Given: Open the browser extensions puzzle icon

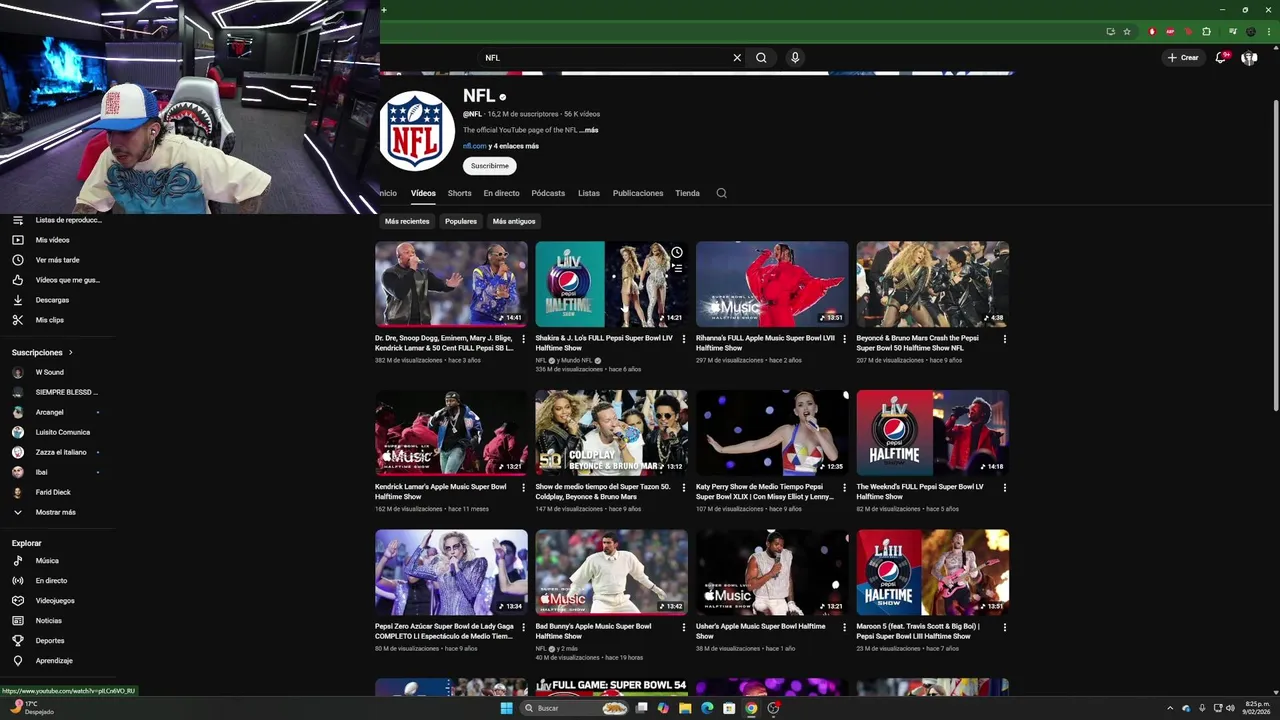Looking at the screenshot, I should (x=1206, y=32).
